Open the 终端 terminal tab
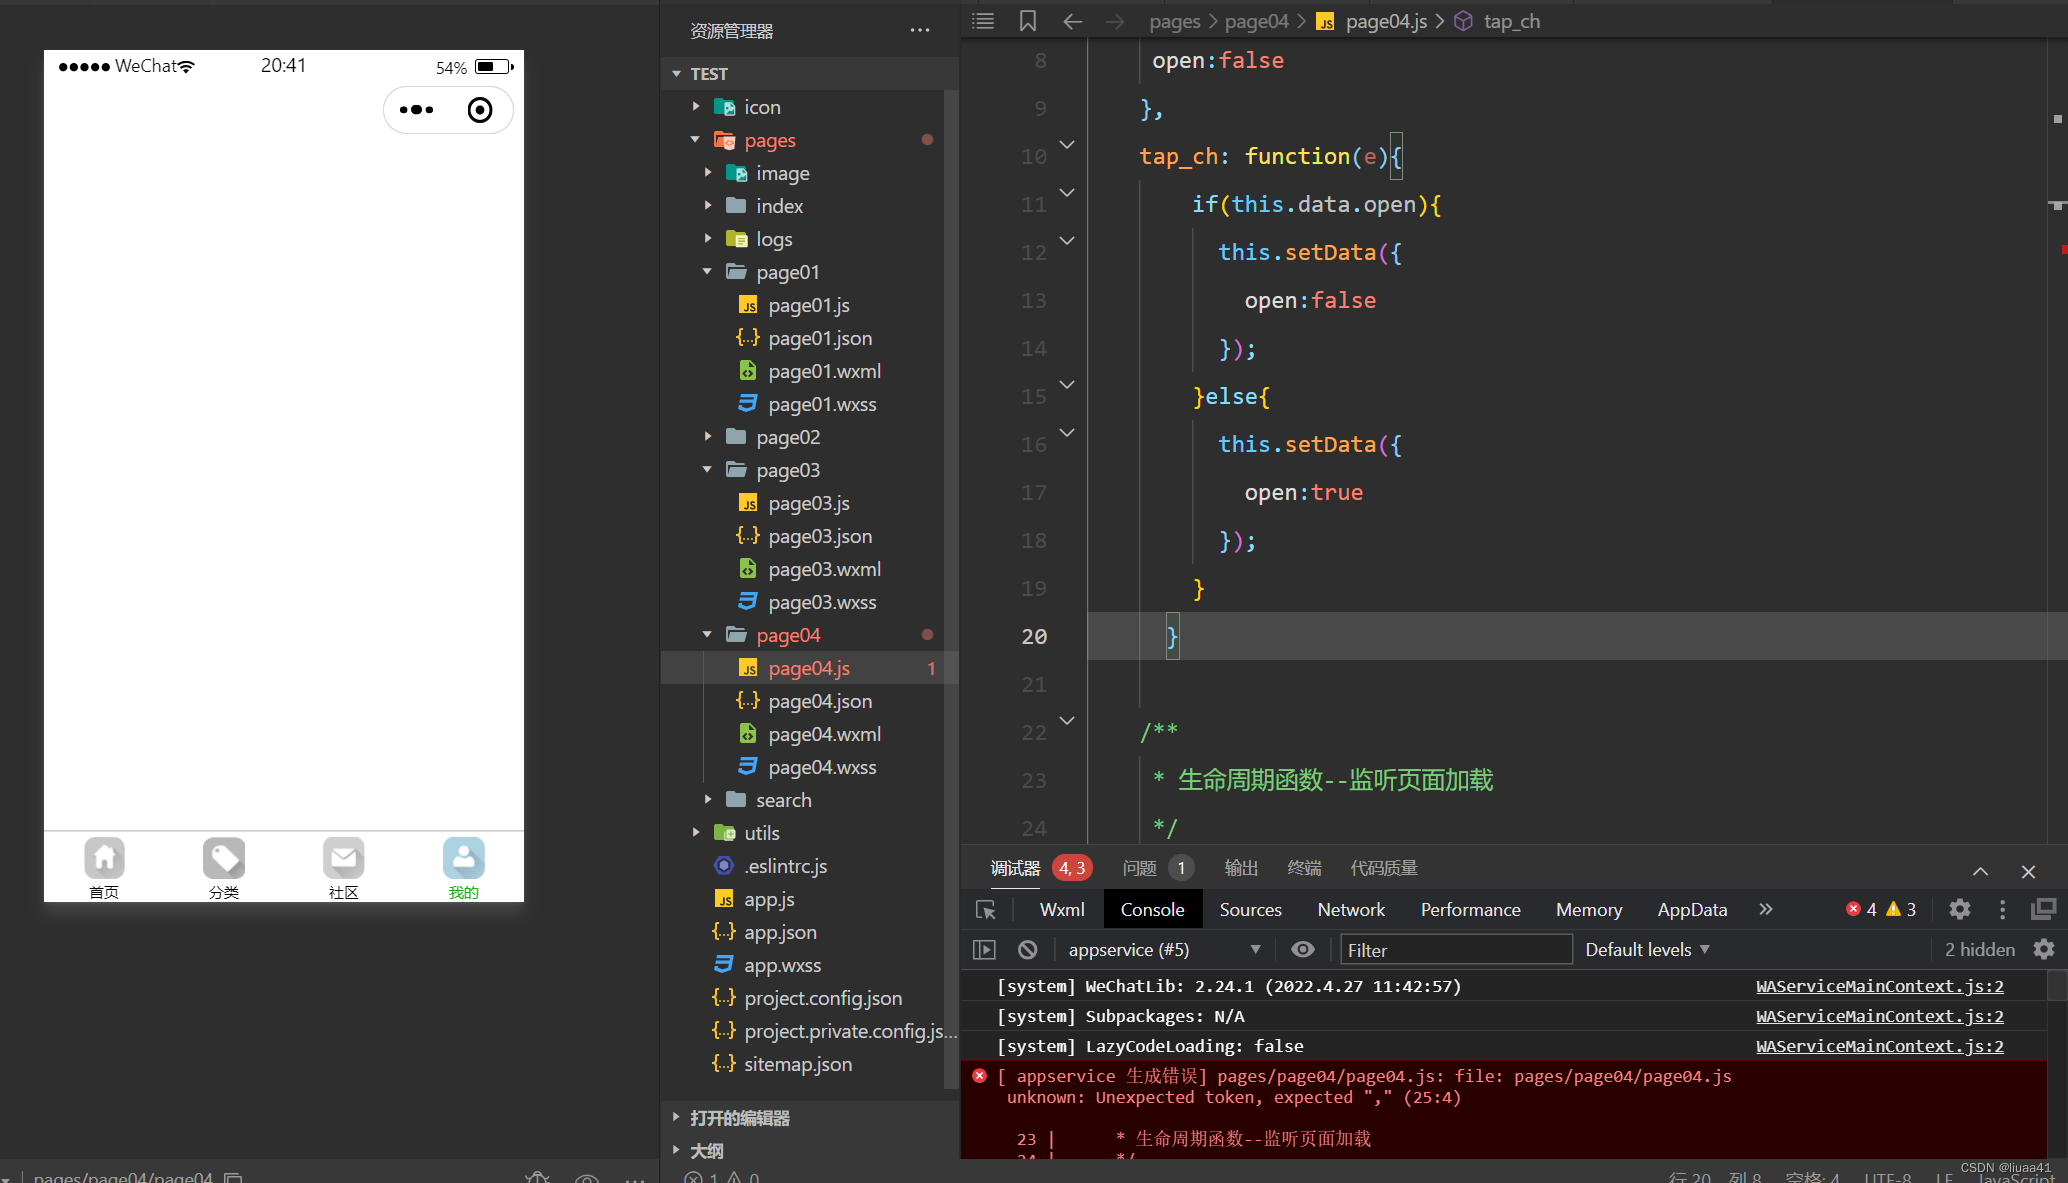The width and height of the screenshot is (2068, 1183). point(1304,868)
